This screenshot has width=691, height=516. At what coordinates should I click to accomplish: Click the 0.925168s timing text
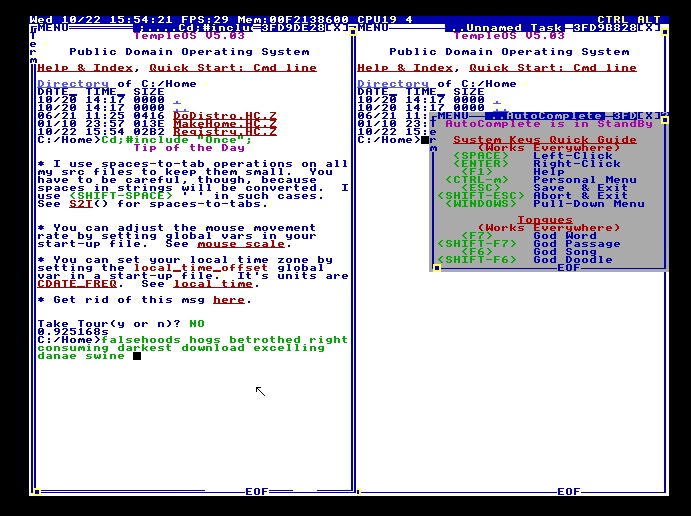pyautogui.click(x=73, y=332)
